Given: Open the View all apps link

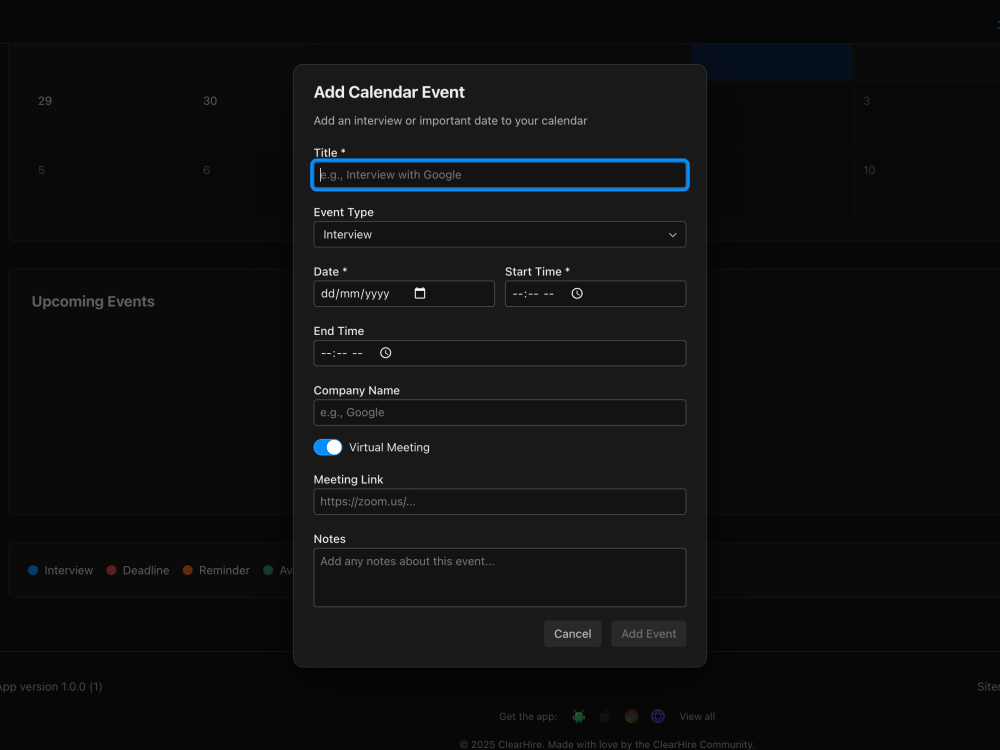Looking at the screenshot, I should (x=697, y=716).
